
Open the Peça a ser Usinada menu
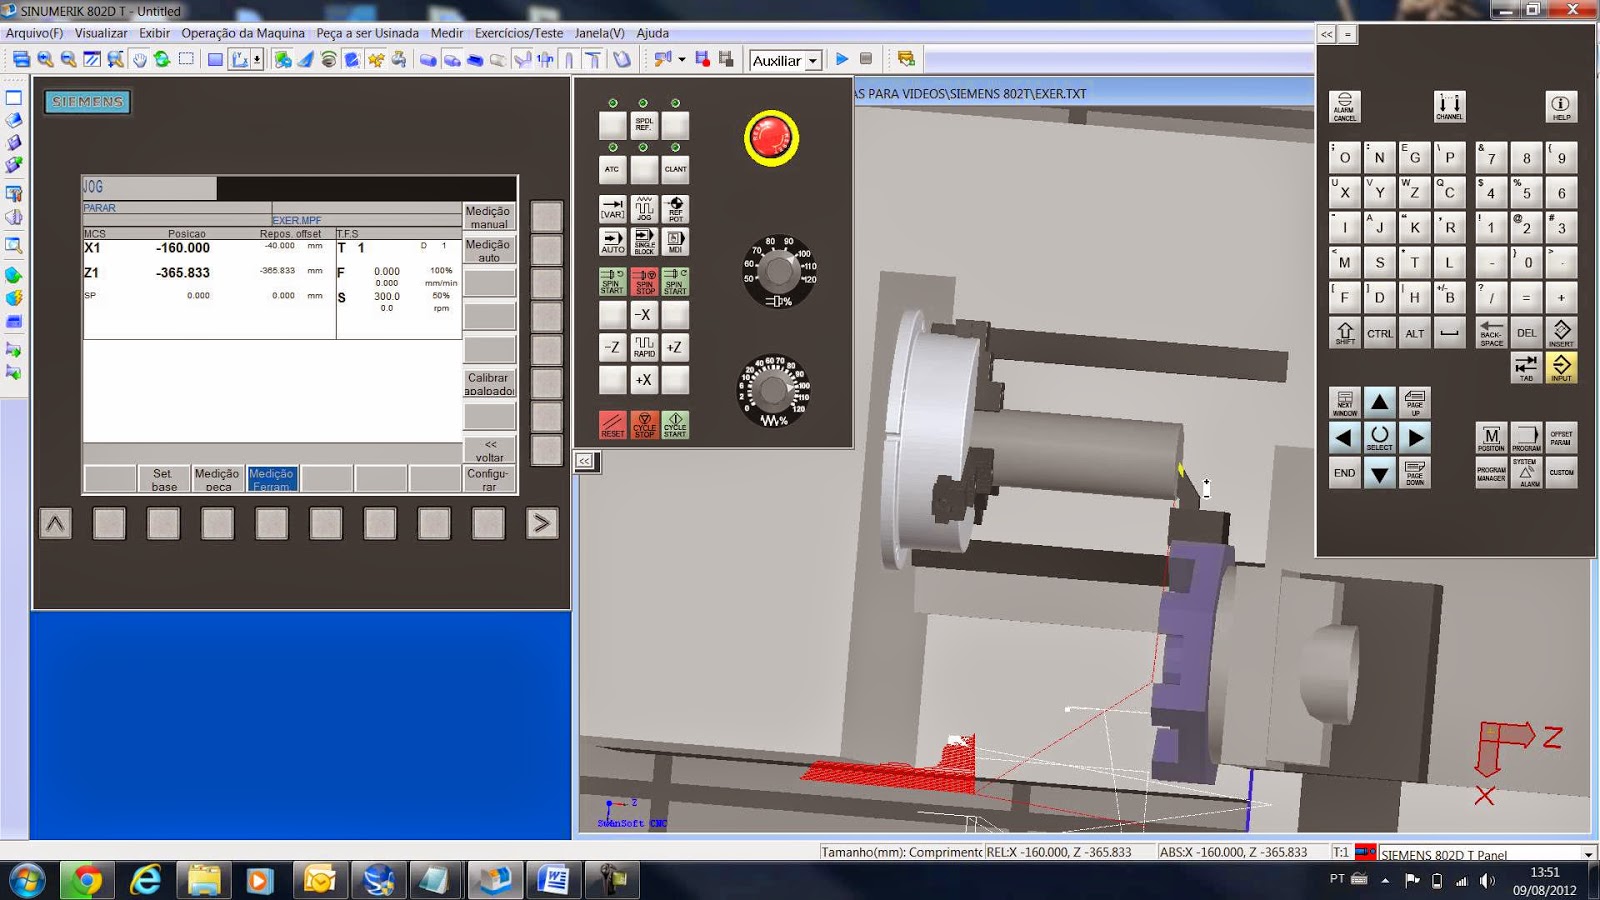click(x=367, y=33)
